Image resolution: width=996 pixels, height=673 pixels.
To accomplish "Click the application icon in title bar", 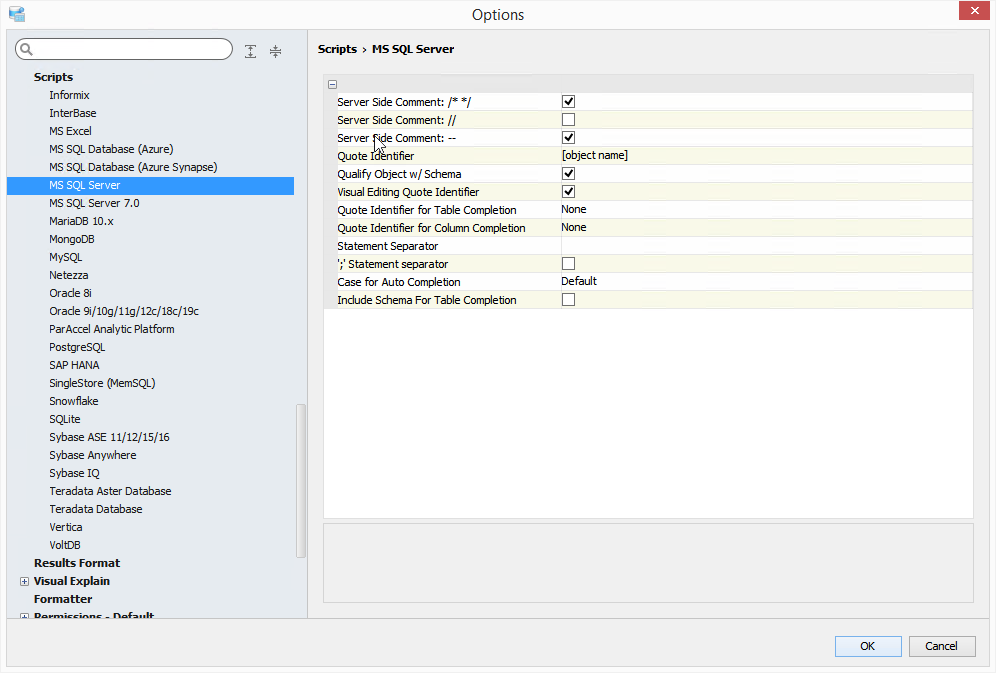I will coord(16,14).
